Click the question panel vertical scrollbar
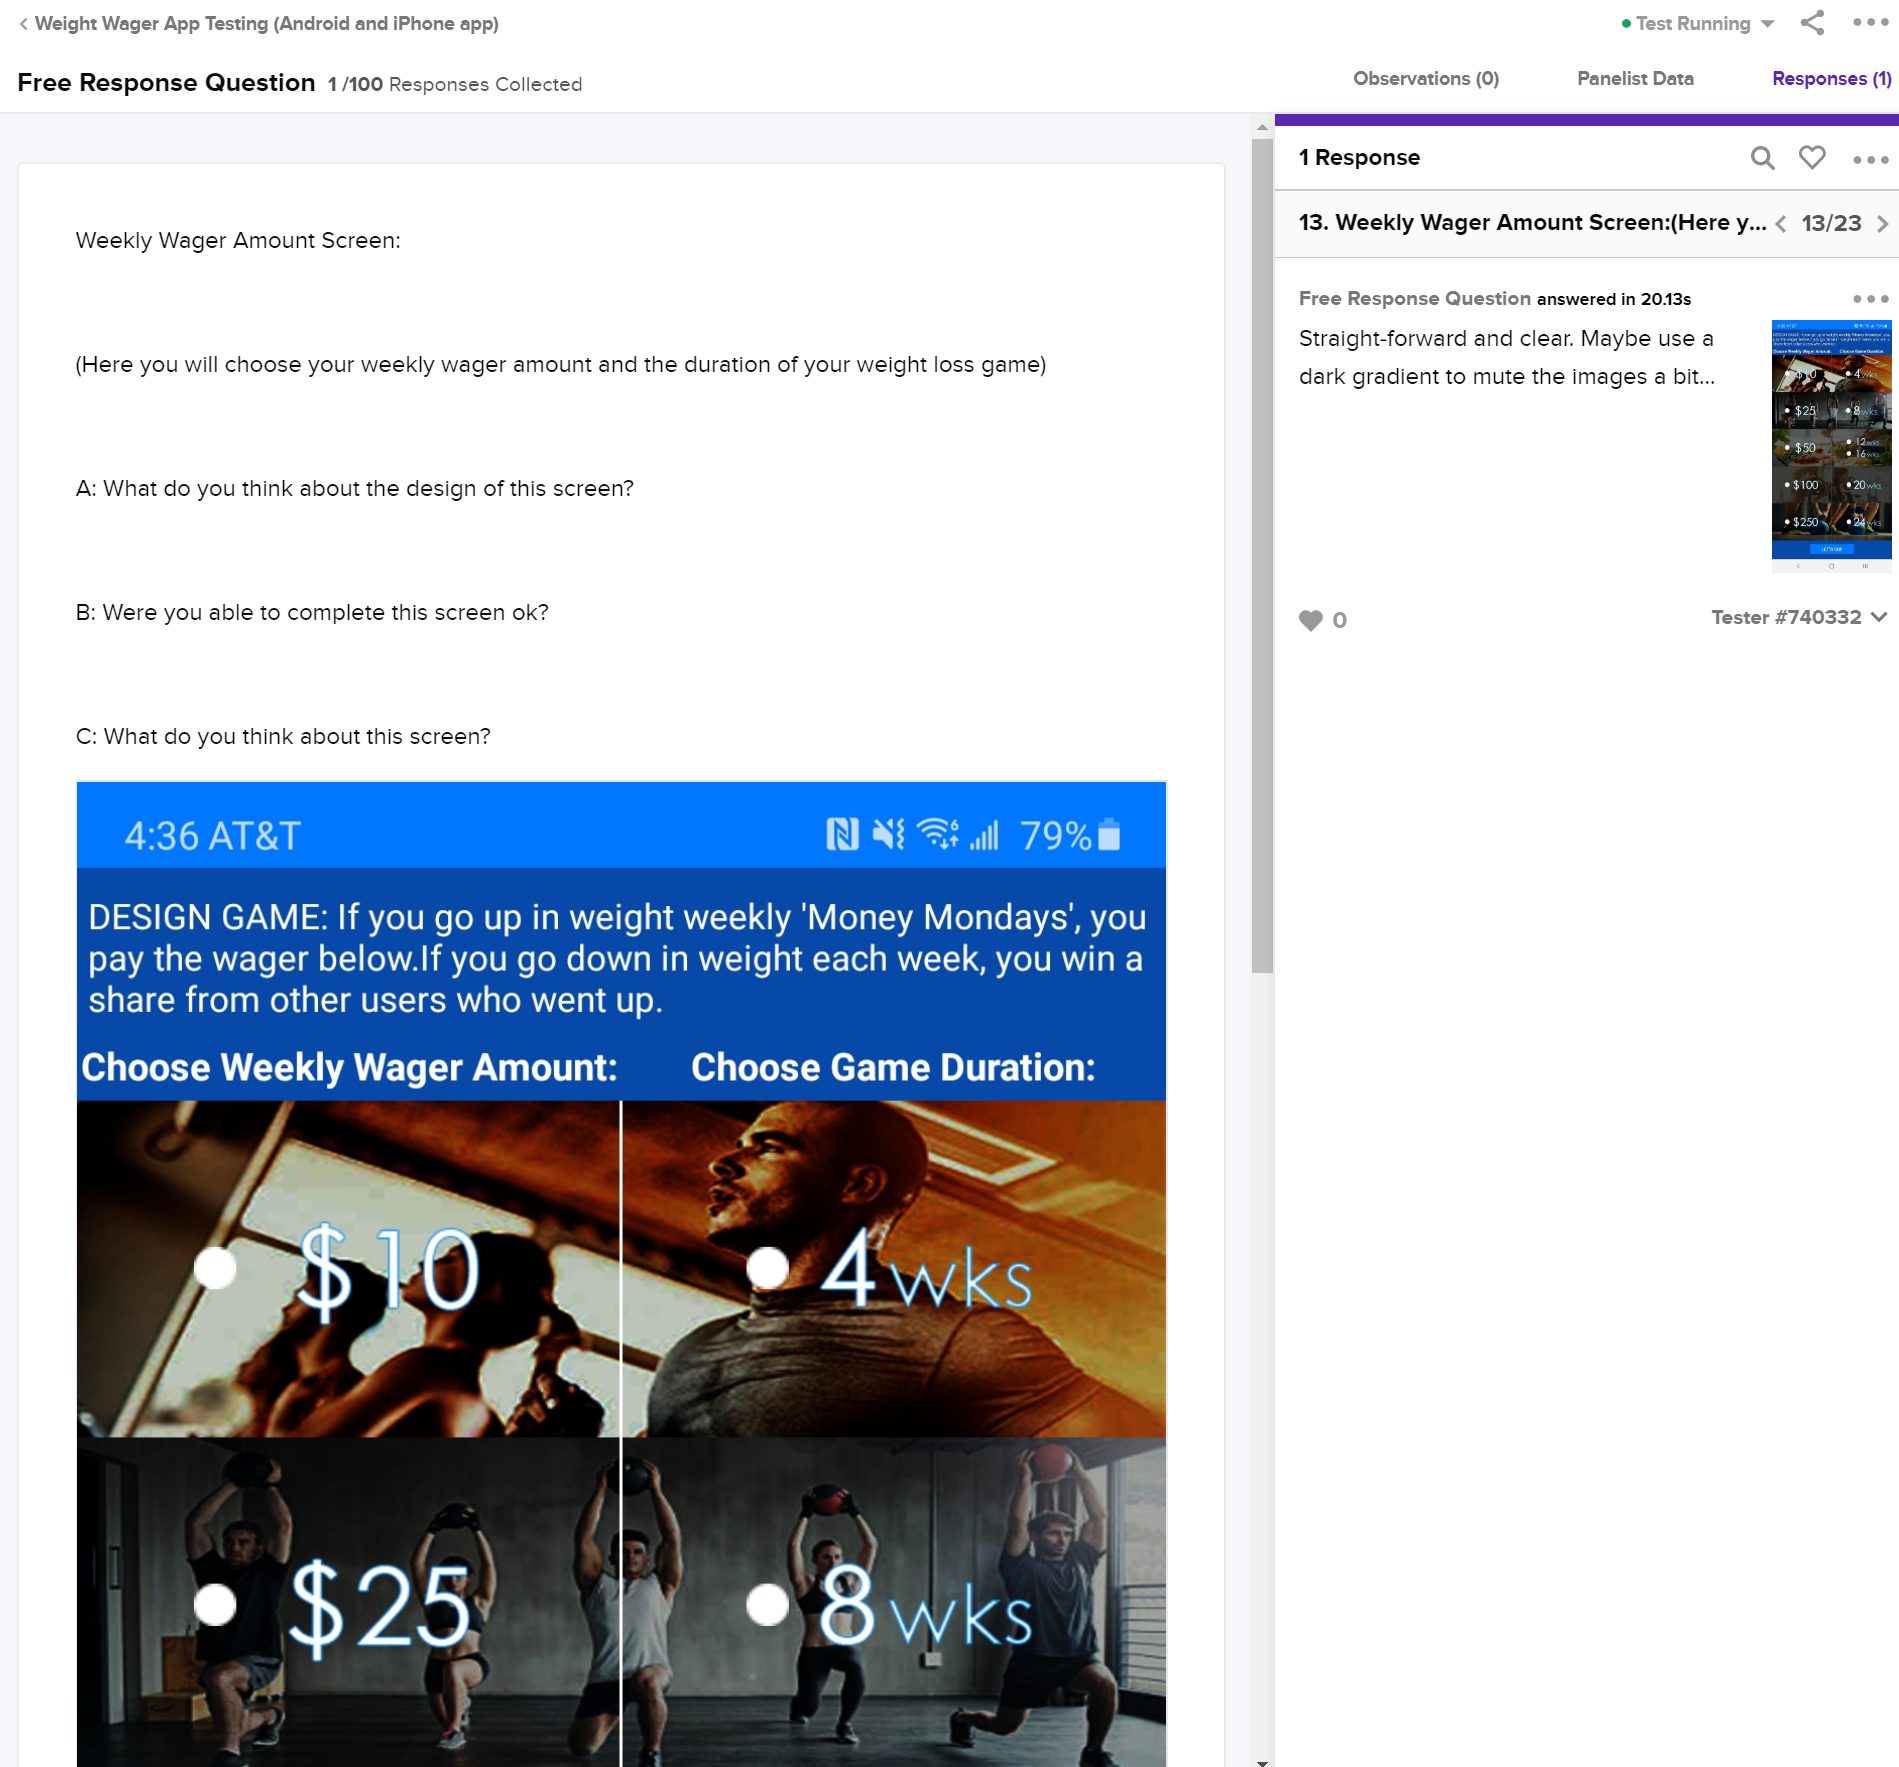 [1262, 555]
